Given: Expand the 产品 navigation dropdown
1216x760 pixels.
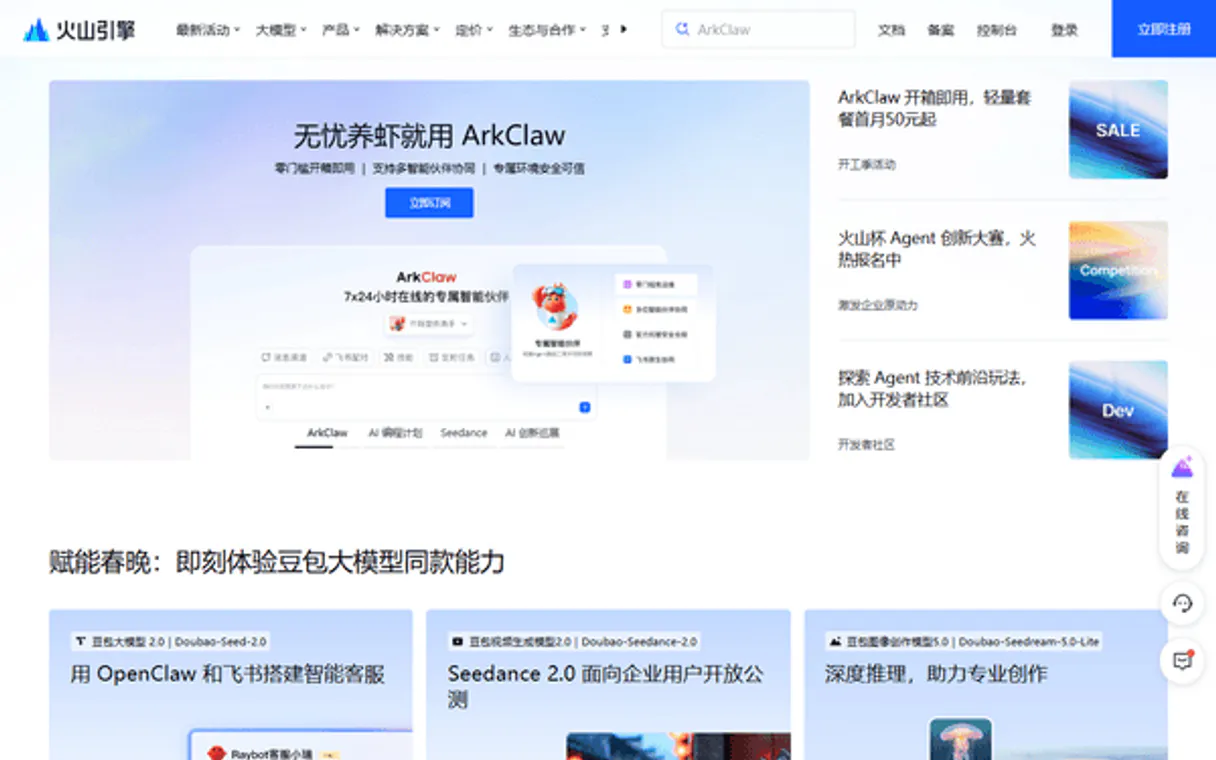Looking at the screenshot, I should pyautogui.click(x=341, y=30).
